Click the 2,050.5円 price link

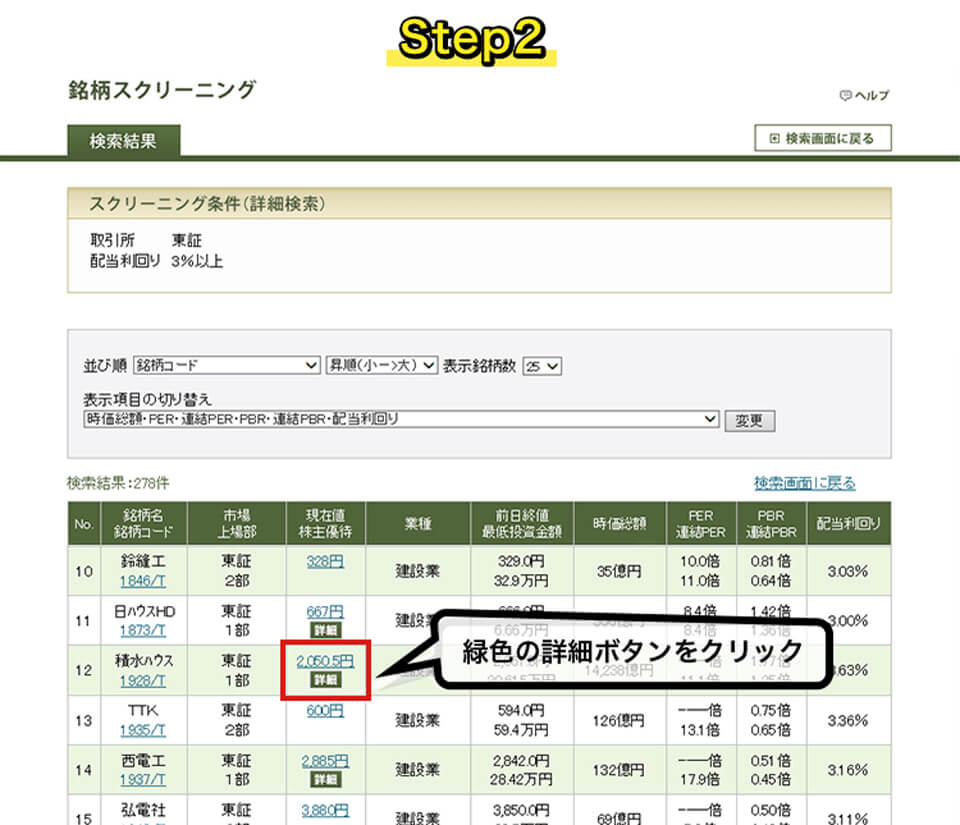325,661
